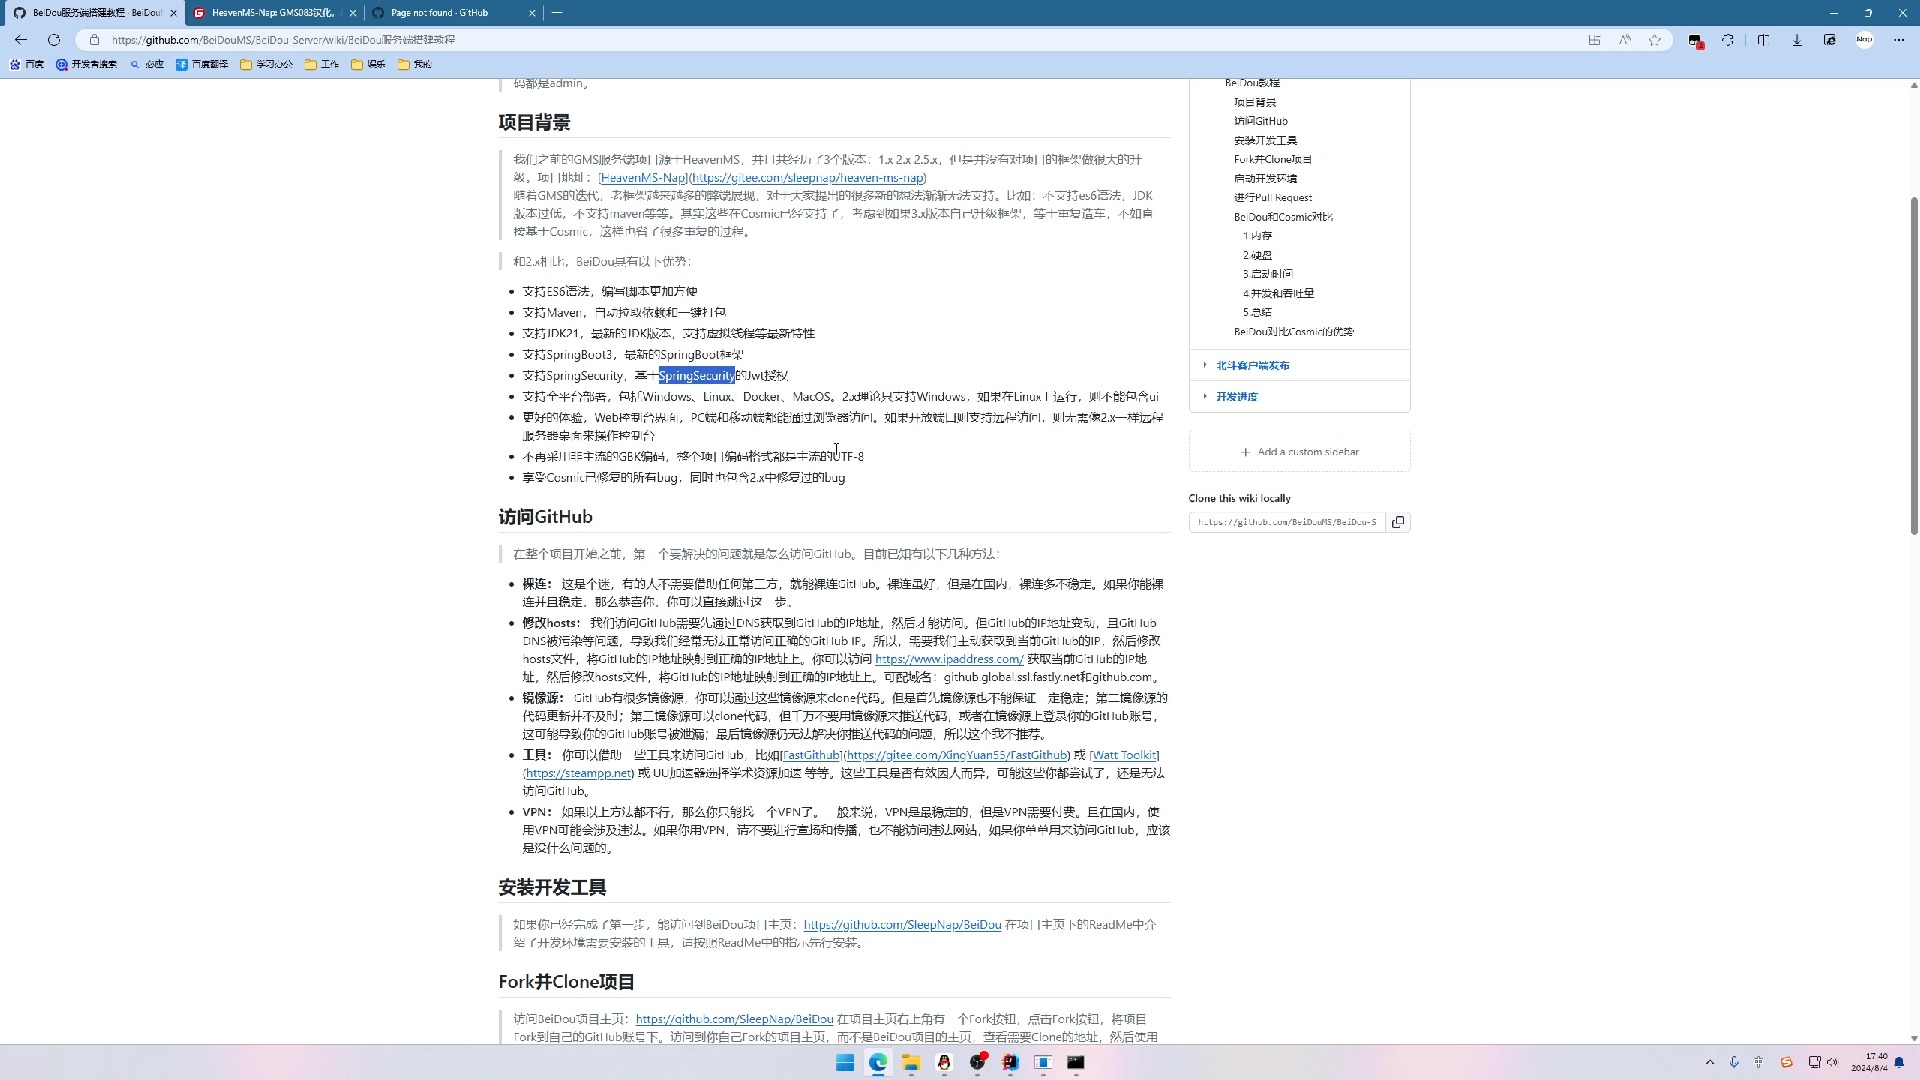Viewport: 1920px width, 1080px height.
Task: Open the downloads arrow icon
Action: (x=1797, y=40)
